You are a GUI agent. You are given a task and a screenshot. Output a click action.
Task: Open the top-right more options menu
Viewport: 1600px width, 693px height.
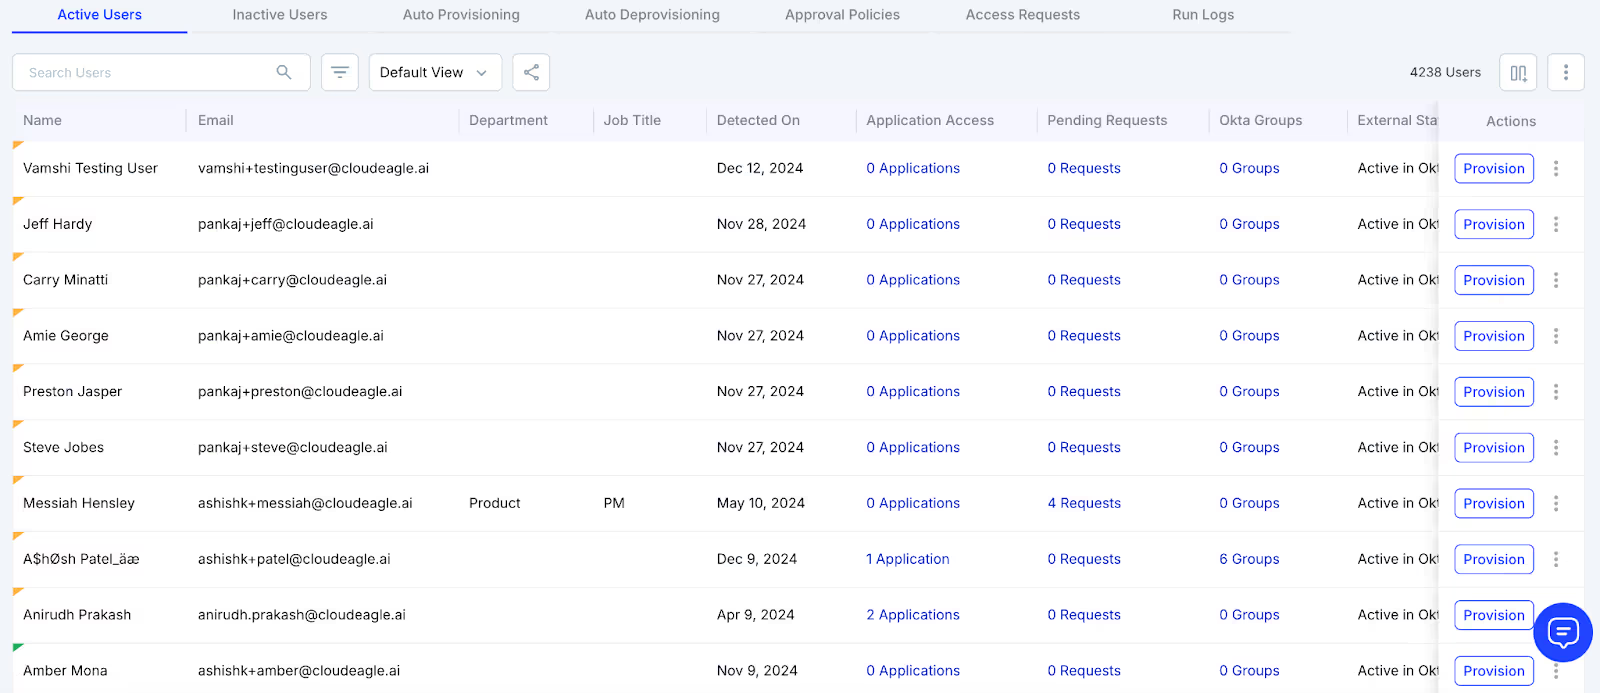(1566, 72)
